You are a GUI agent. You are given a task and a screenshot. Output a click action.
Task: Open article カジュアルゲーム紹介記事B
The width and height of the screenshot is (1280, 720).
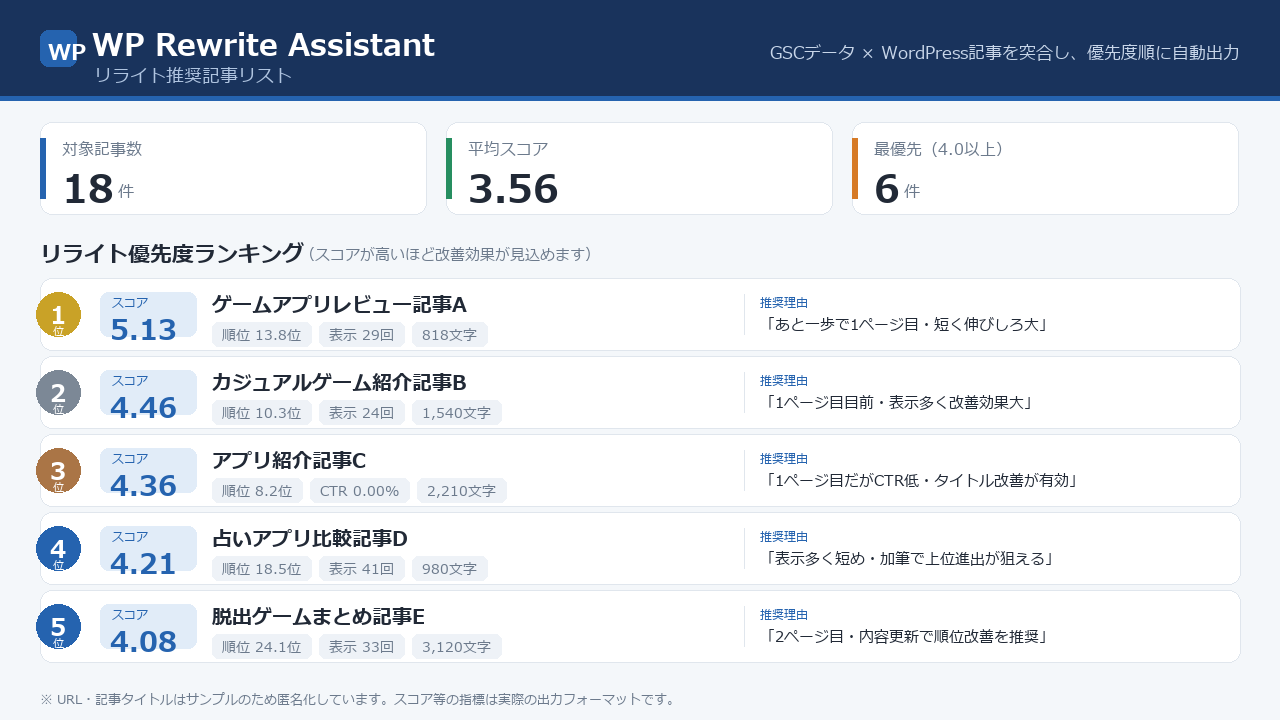pos(339,382)
